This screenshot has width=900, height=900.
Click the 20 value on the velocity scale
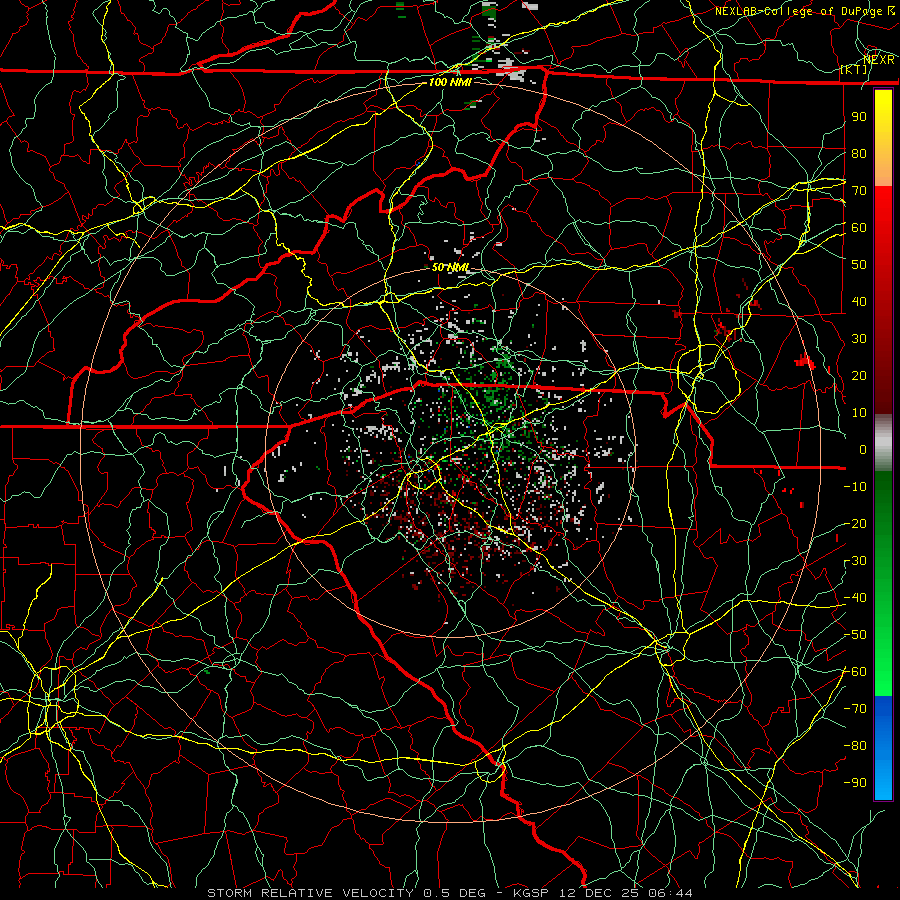(x=859, y=376)
